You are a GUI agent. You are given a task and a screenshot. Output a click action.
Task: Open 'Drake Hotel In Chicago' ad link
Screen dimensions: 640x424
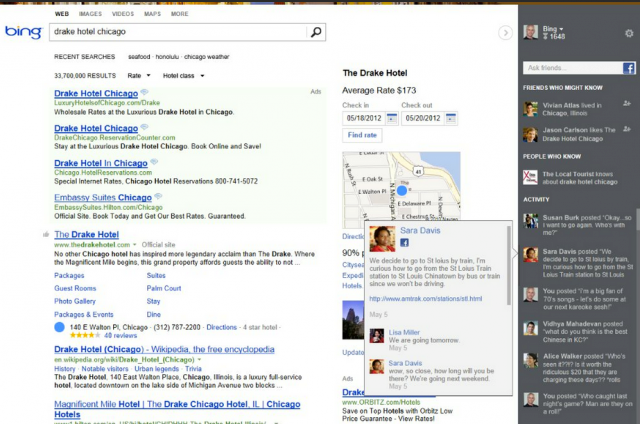pyautogui.click(x=101, y=163)
